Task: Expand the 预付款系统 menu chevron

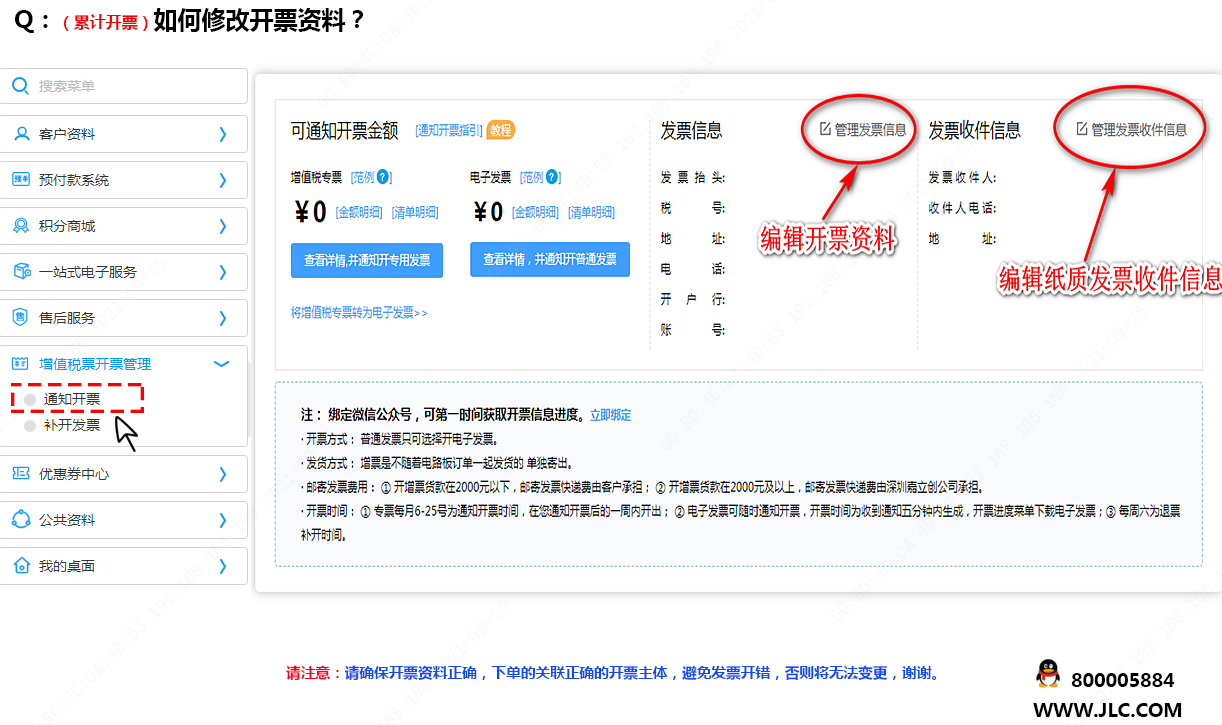Action: click(x=223, y=180)
